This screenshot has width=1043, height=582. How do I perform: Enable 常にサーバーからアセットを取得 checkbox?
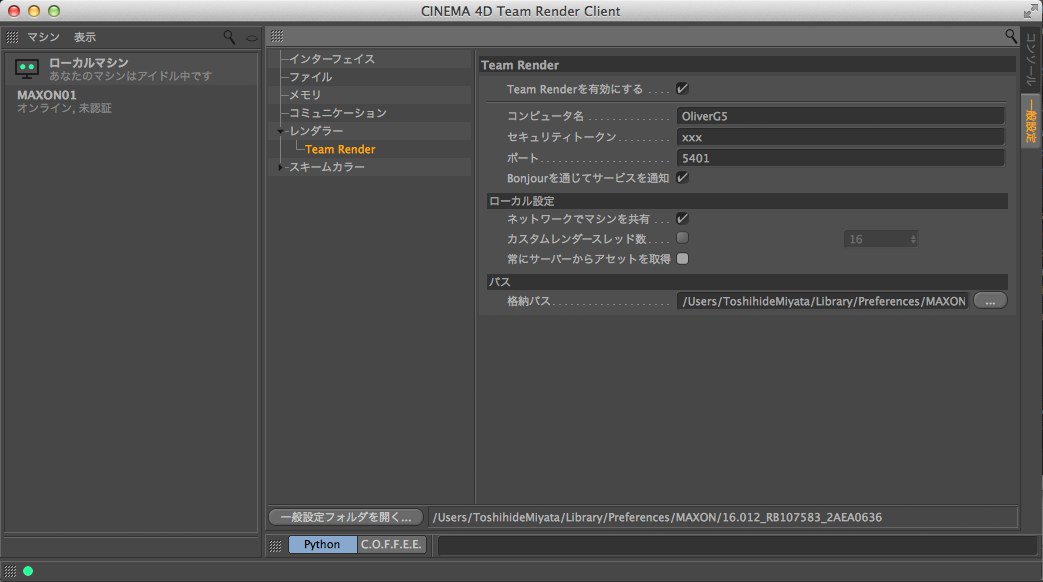(x=682, y=259)
